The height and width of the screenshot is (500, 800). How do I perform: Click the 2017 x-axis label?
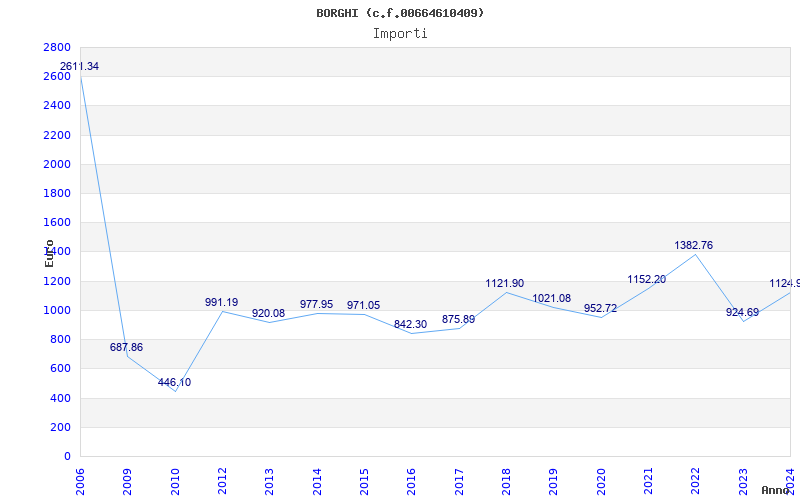[x=459, y=482]
